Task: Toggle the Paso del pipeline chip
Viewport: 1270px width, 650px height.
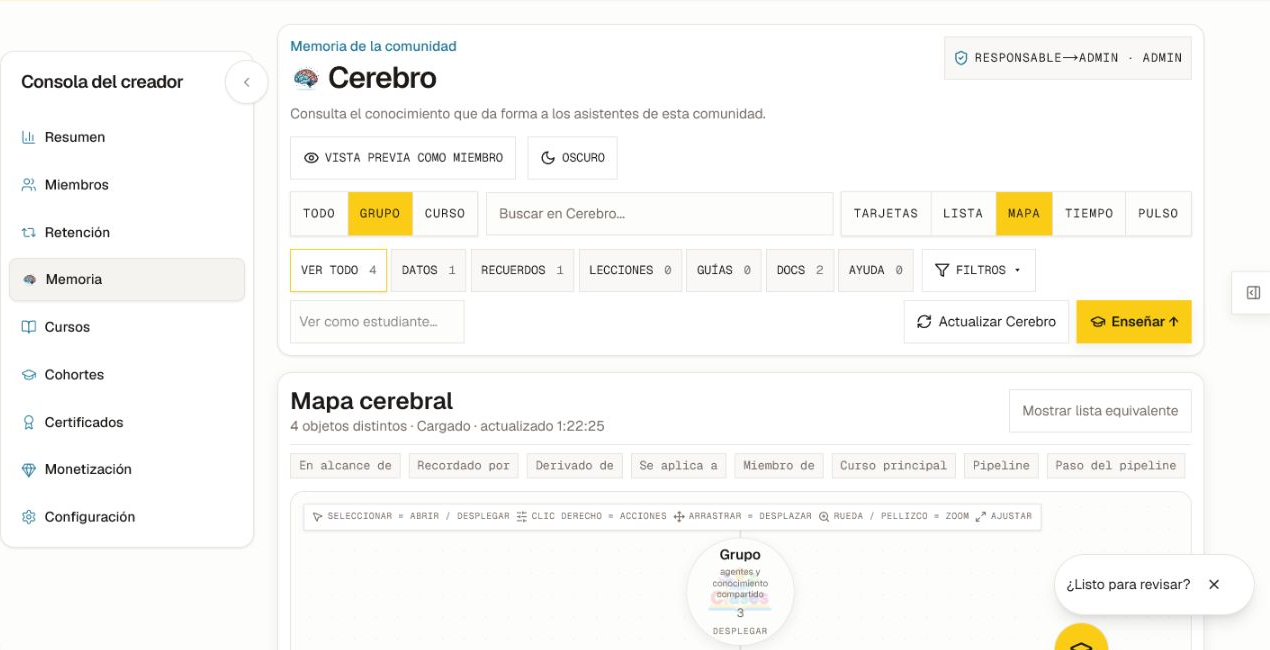Action: pyautogui.click(x=1116, y=466)
